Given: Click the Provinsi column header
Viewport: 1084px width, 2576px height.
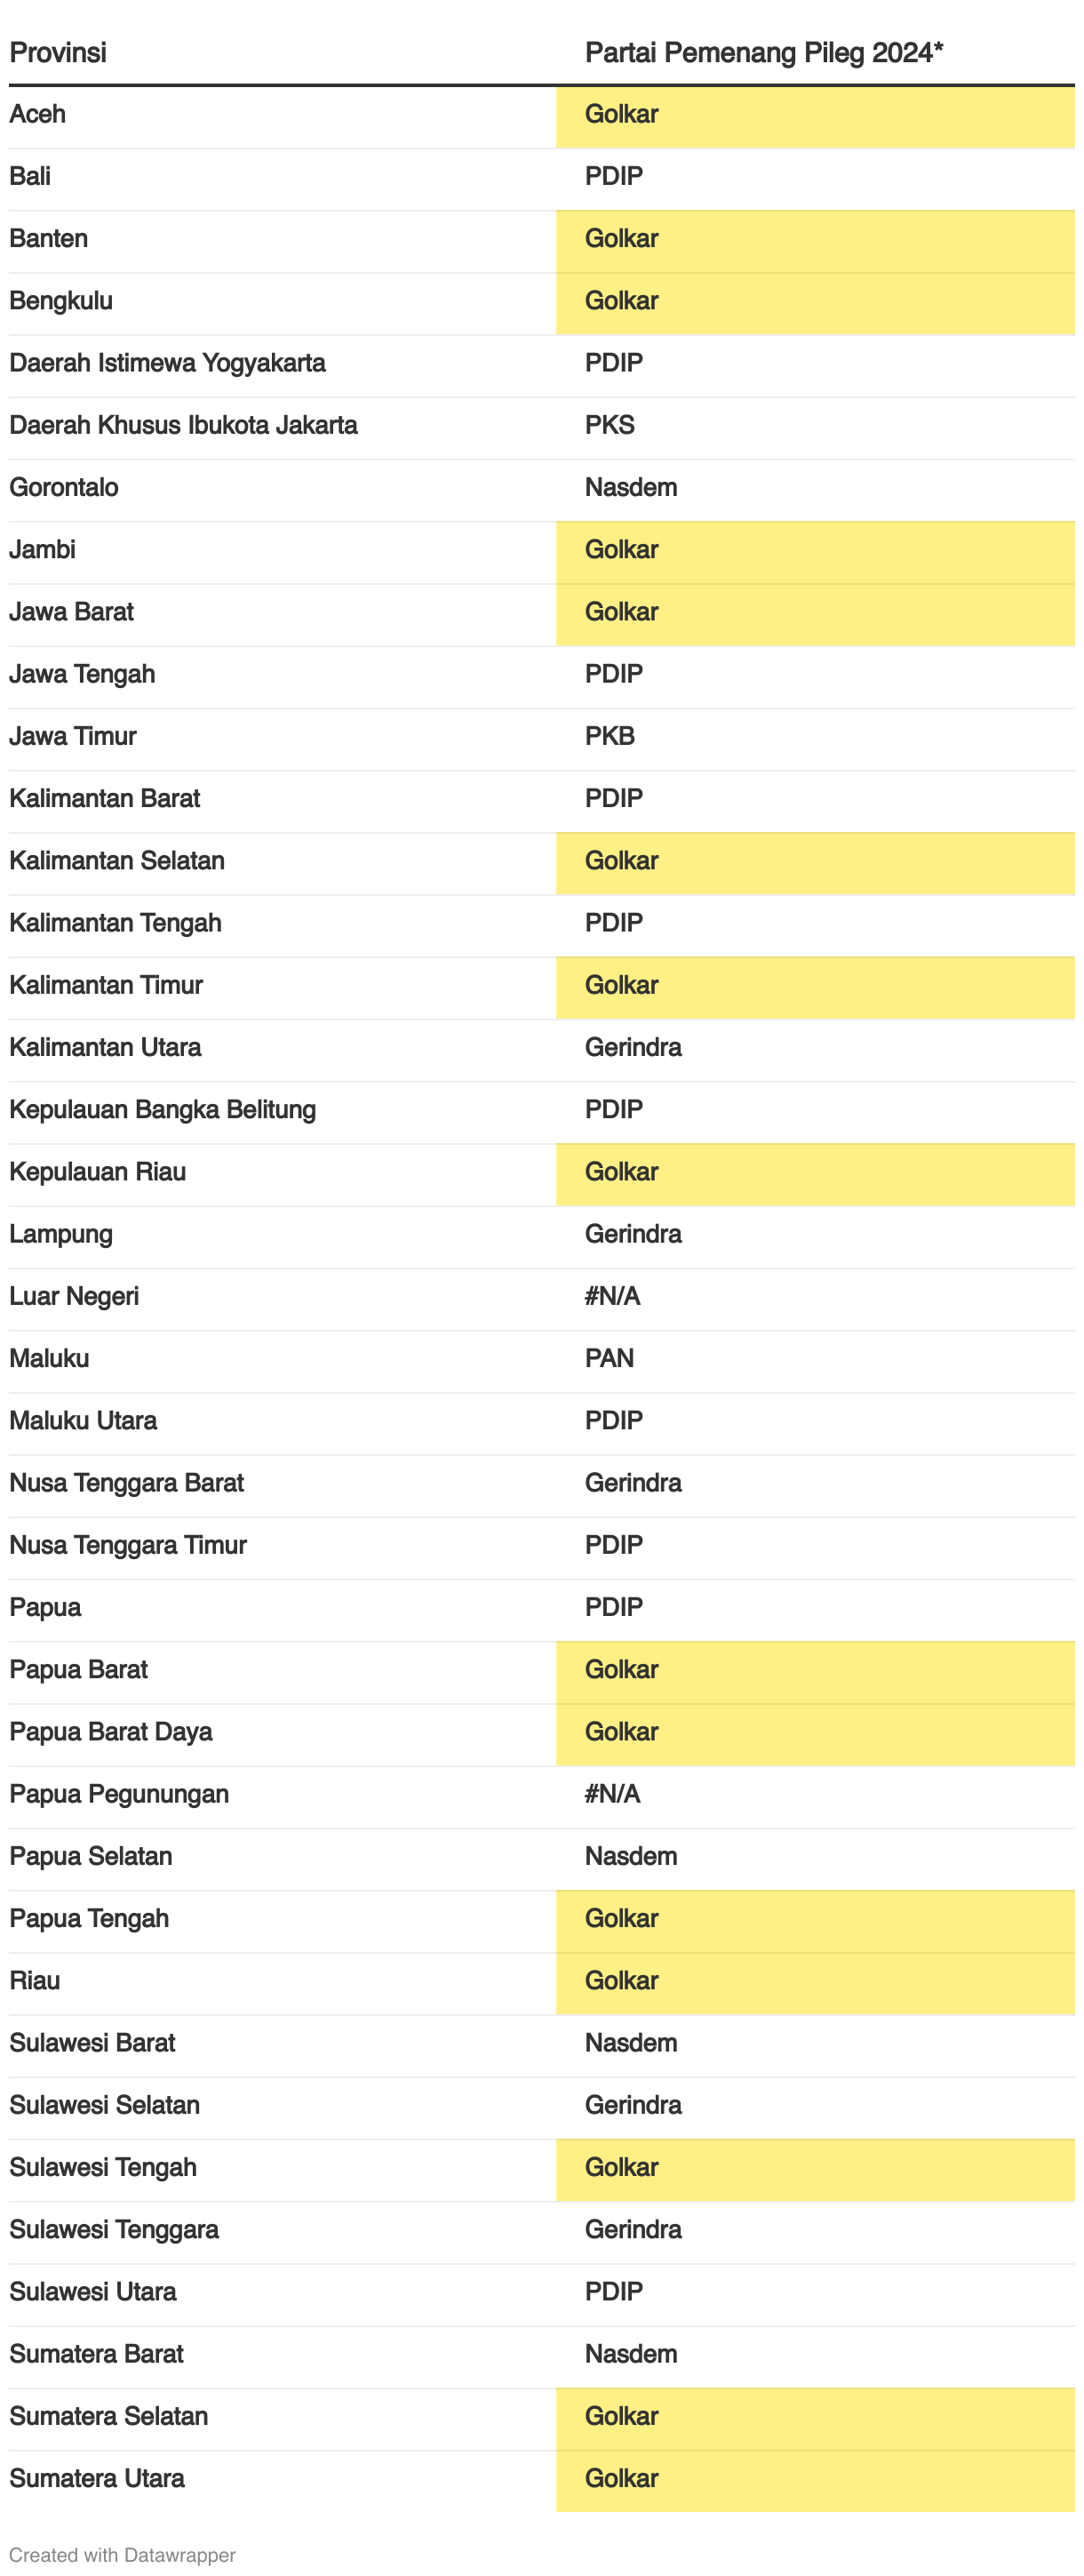Looking at the screenshot, I should pyautogui.click(x=58, y=53).
